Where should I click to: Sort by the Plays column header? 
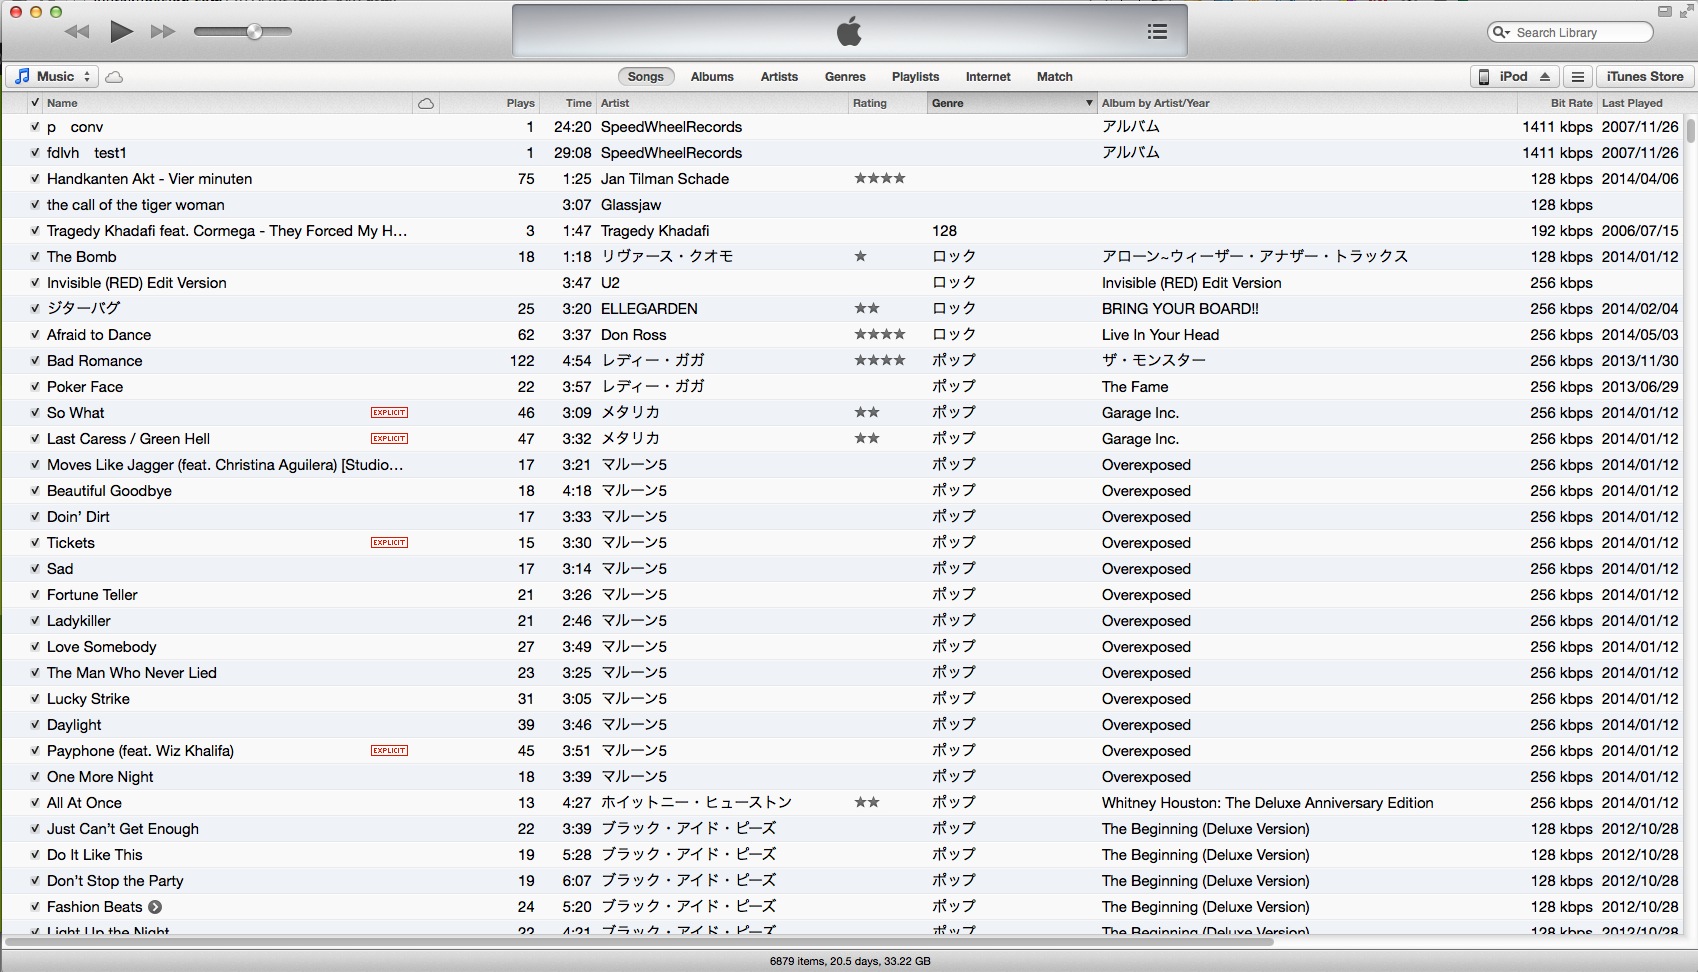489,103
